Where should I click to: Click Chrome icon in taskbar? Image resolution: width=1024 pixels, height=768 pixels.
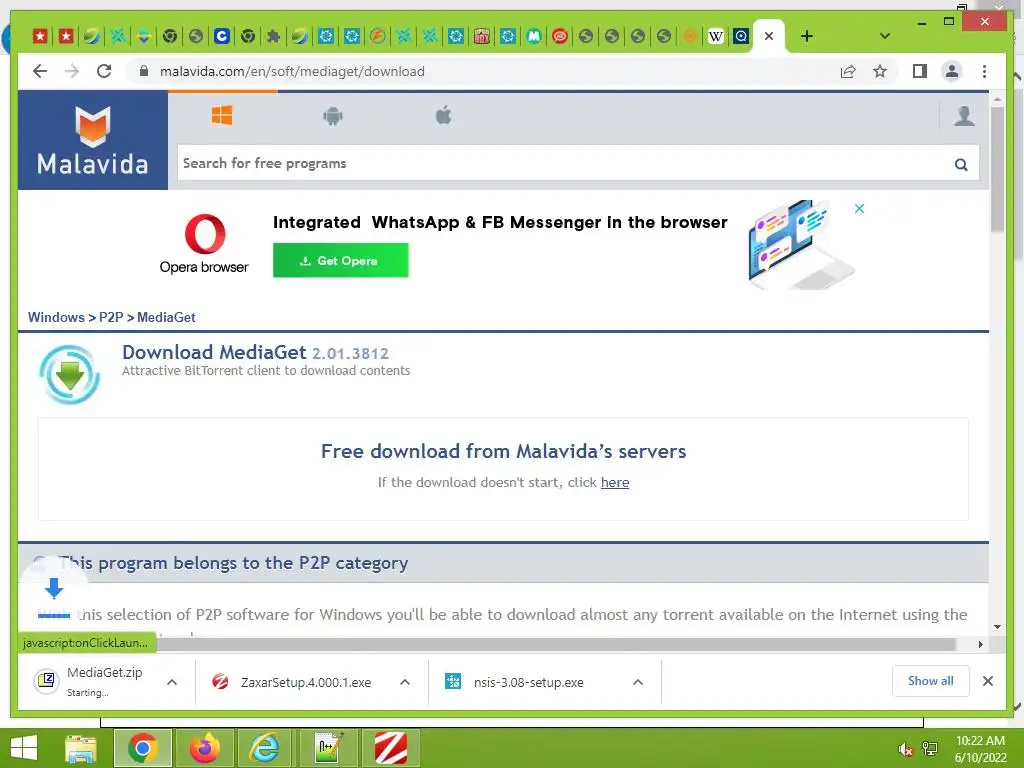click(142, 748)
